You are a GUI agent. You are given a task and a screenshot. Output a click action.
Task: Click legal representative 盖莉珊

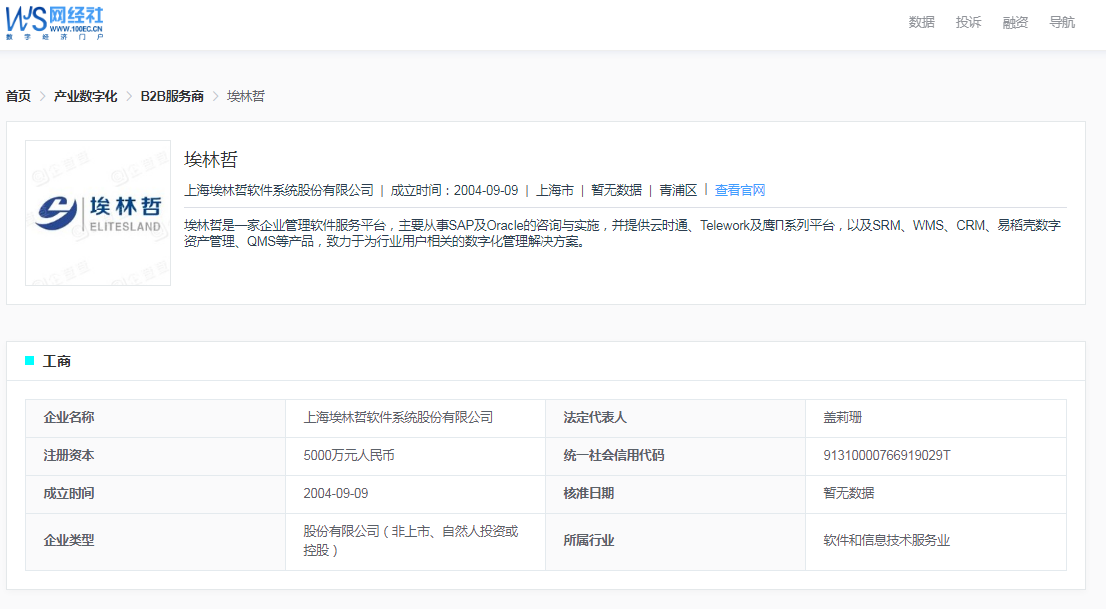[842, 418]
